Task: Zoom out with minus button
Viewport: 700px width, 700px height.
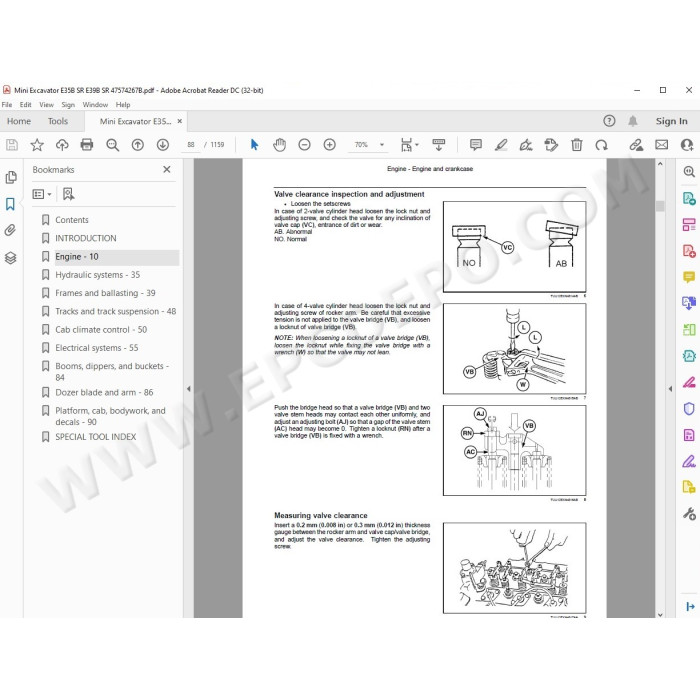Action: click(304, 145)
